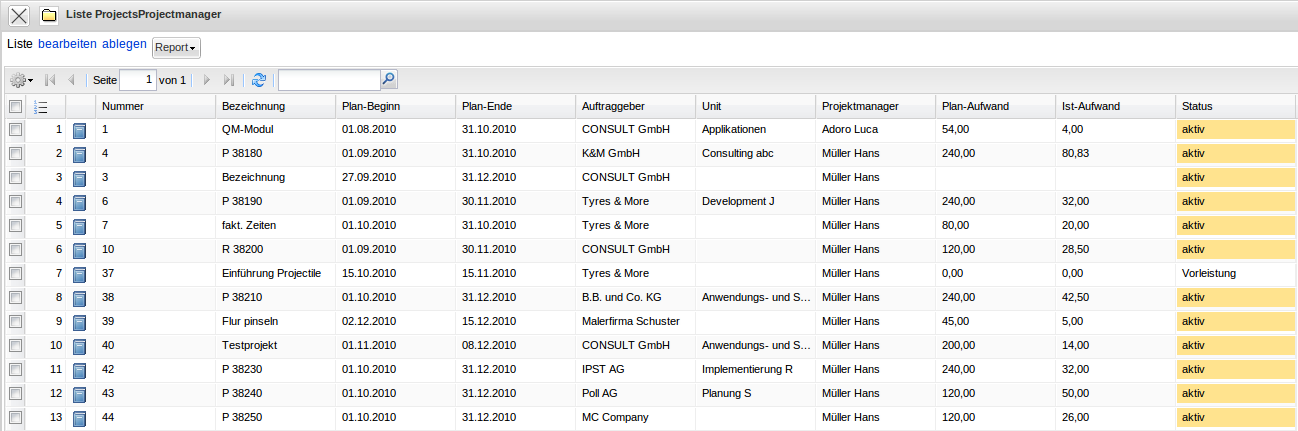The image size is (1298, 431).
Task: Jump to the last page arrow
Action: [228, 80]
